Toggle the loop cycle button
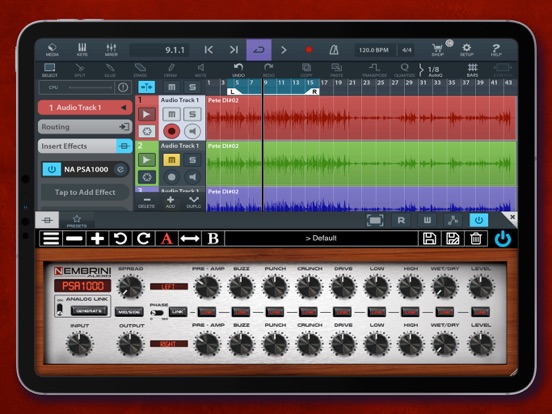This screenshot has width=552, height=414. coord(259,50)
